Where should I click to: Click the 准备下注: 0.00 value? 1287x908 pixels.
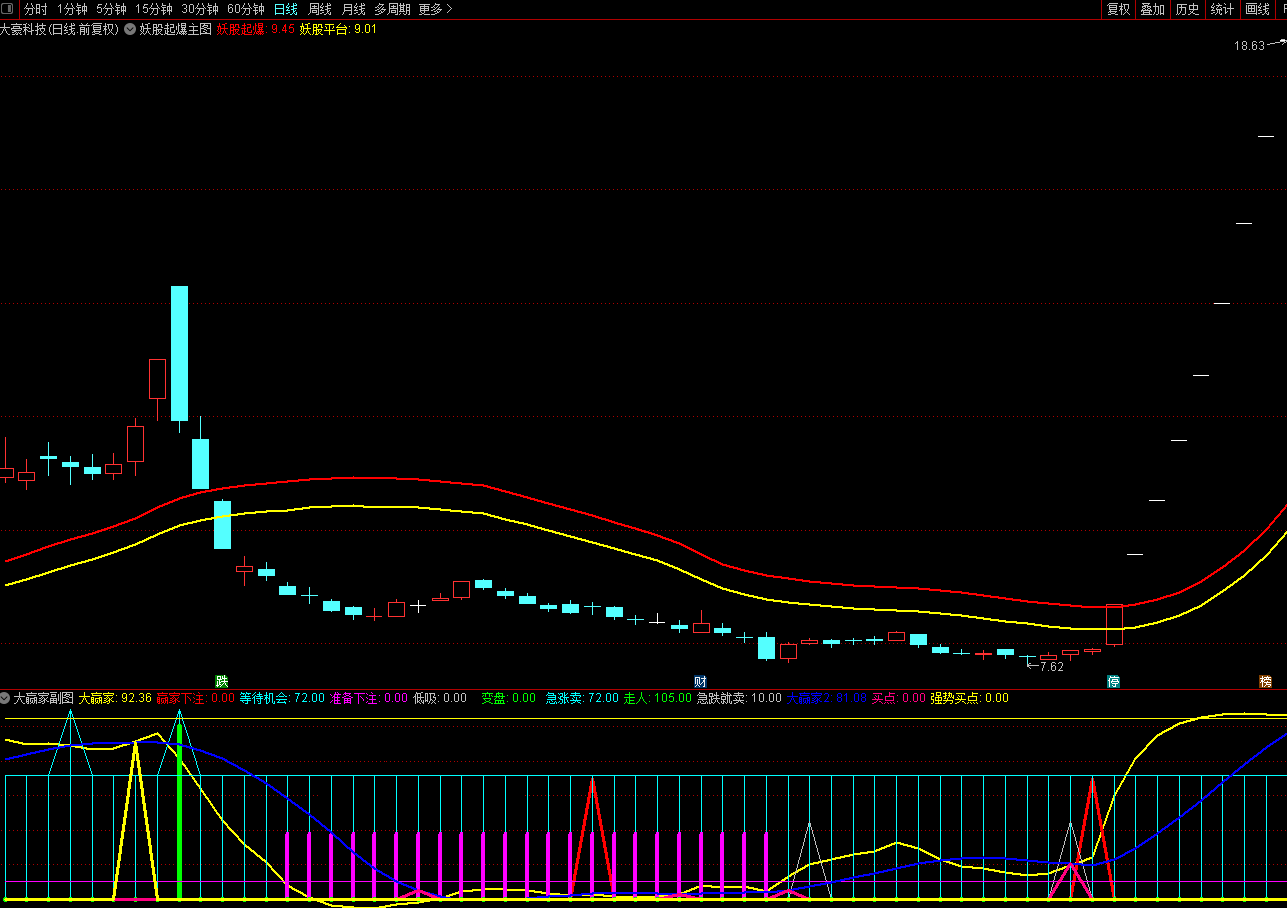[x=369, y=697]
